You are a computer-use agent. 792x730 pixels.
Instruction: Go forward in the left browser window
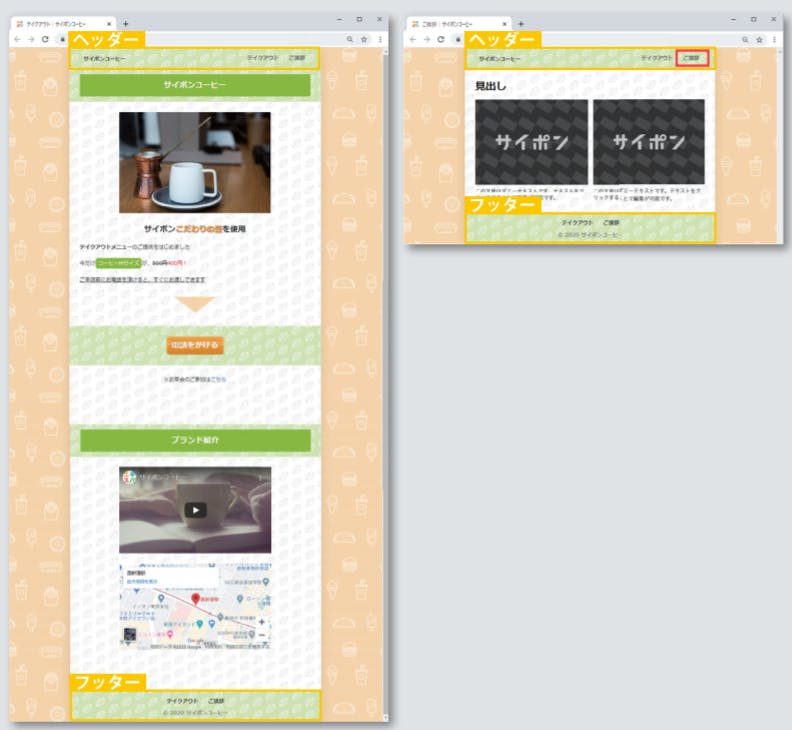point(31,39)
